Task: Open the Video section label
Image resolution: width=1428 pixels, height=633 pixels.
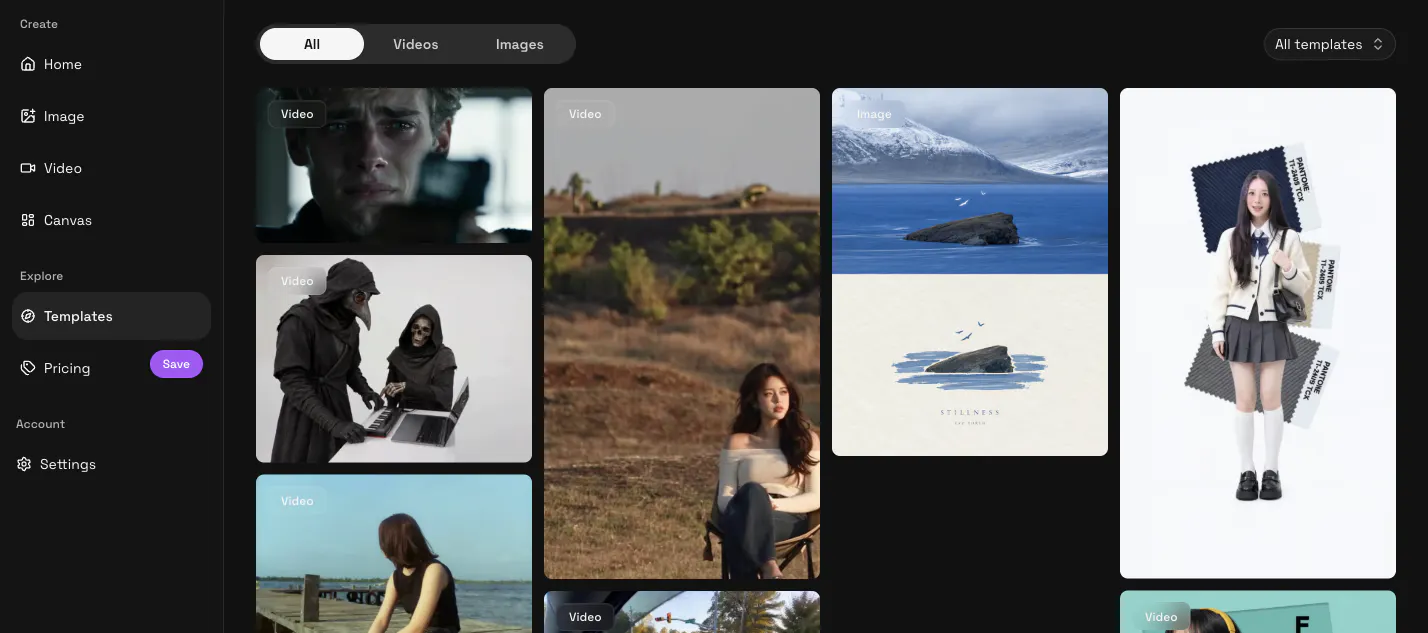Action: [x=63, y=168]
